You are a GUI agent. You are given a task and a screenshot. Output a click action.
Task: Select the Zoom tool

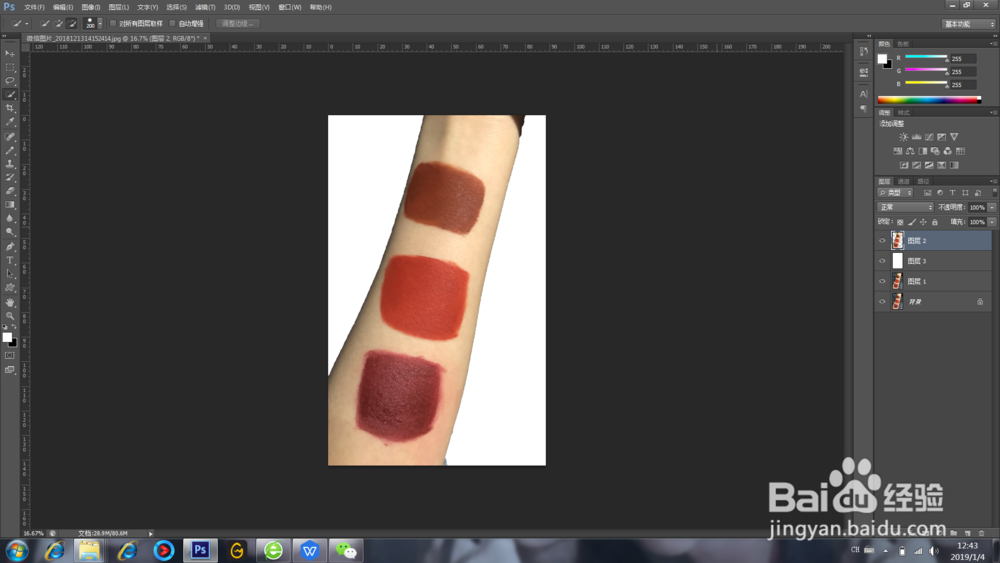(x=10, y=316)
